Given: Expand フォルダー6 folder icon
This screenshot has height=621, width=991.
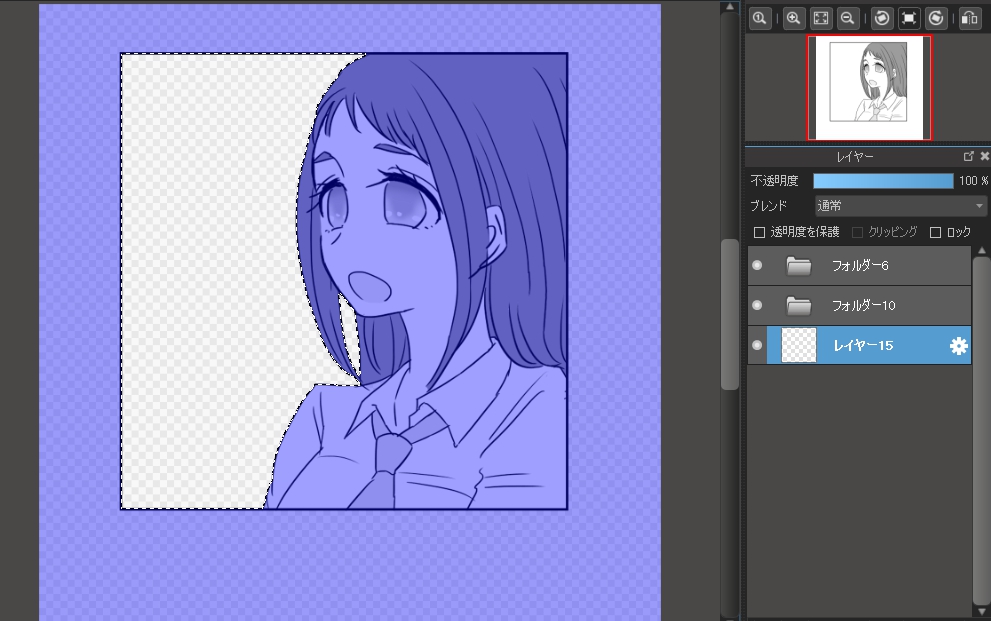Looking at the screenshot, I should click(x=798, y=266).
